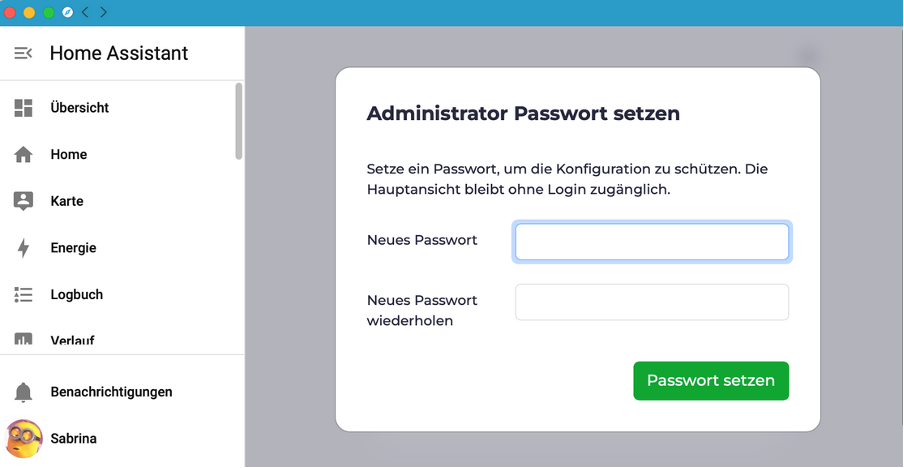This screenshot has height=468, width=904.
Task: Open the Karte menu entry
Action: pos(67,201)
